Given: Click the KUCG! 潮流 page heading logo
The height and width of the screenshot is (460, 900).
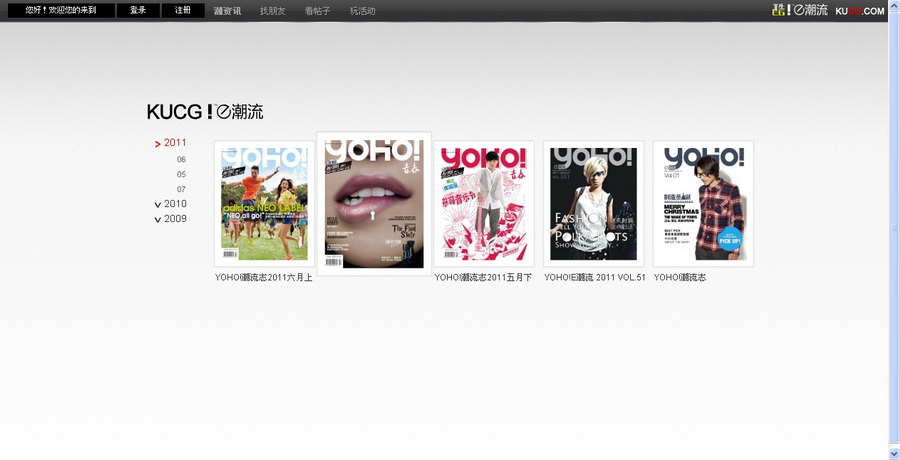Looking at the screenshot, I should coord(205,111).
